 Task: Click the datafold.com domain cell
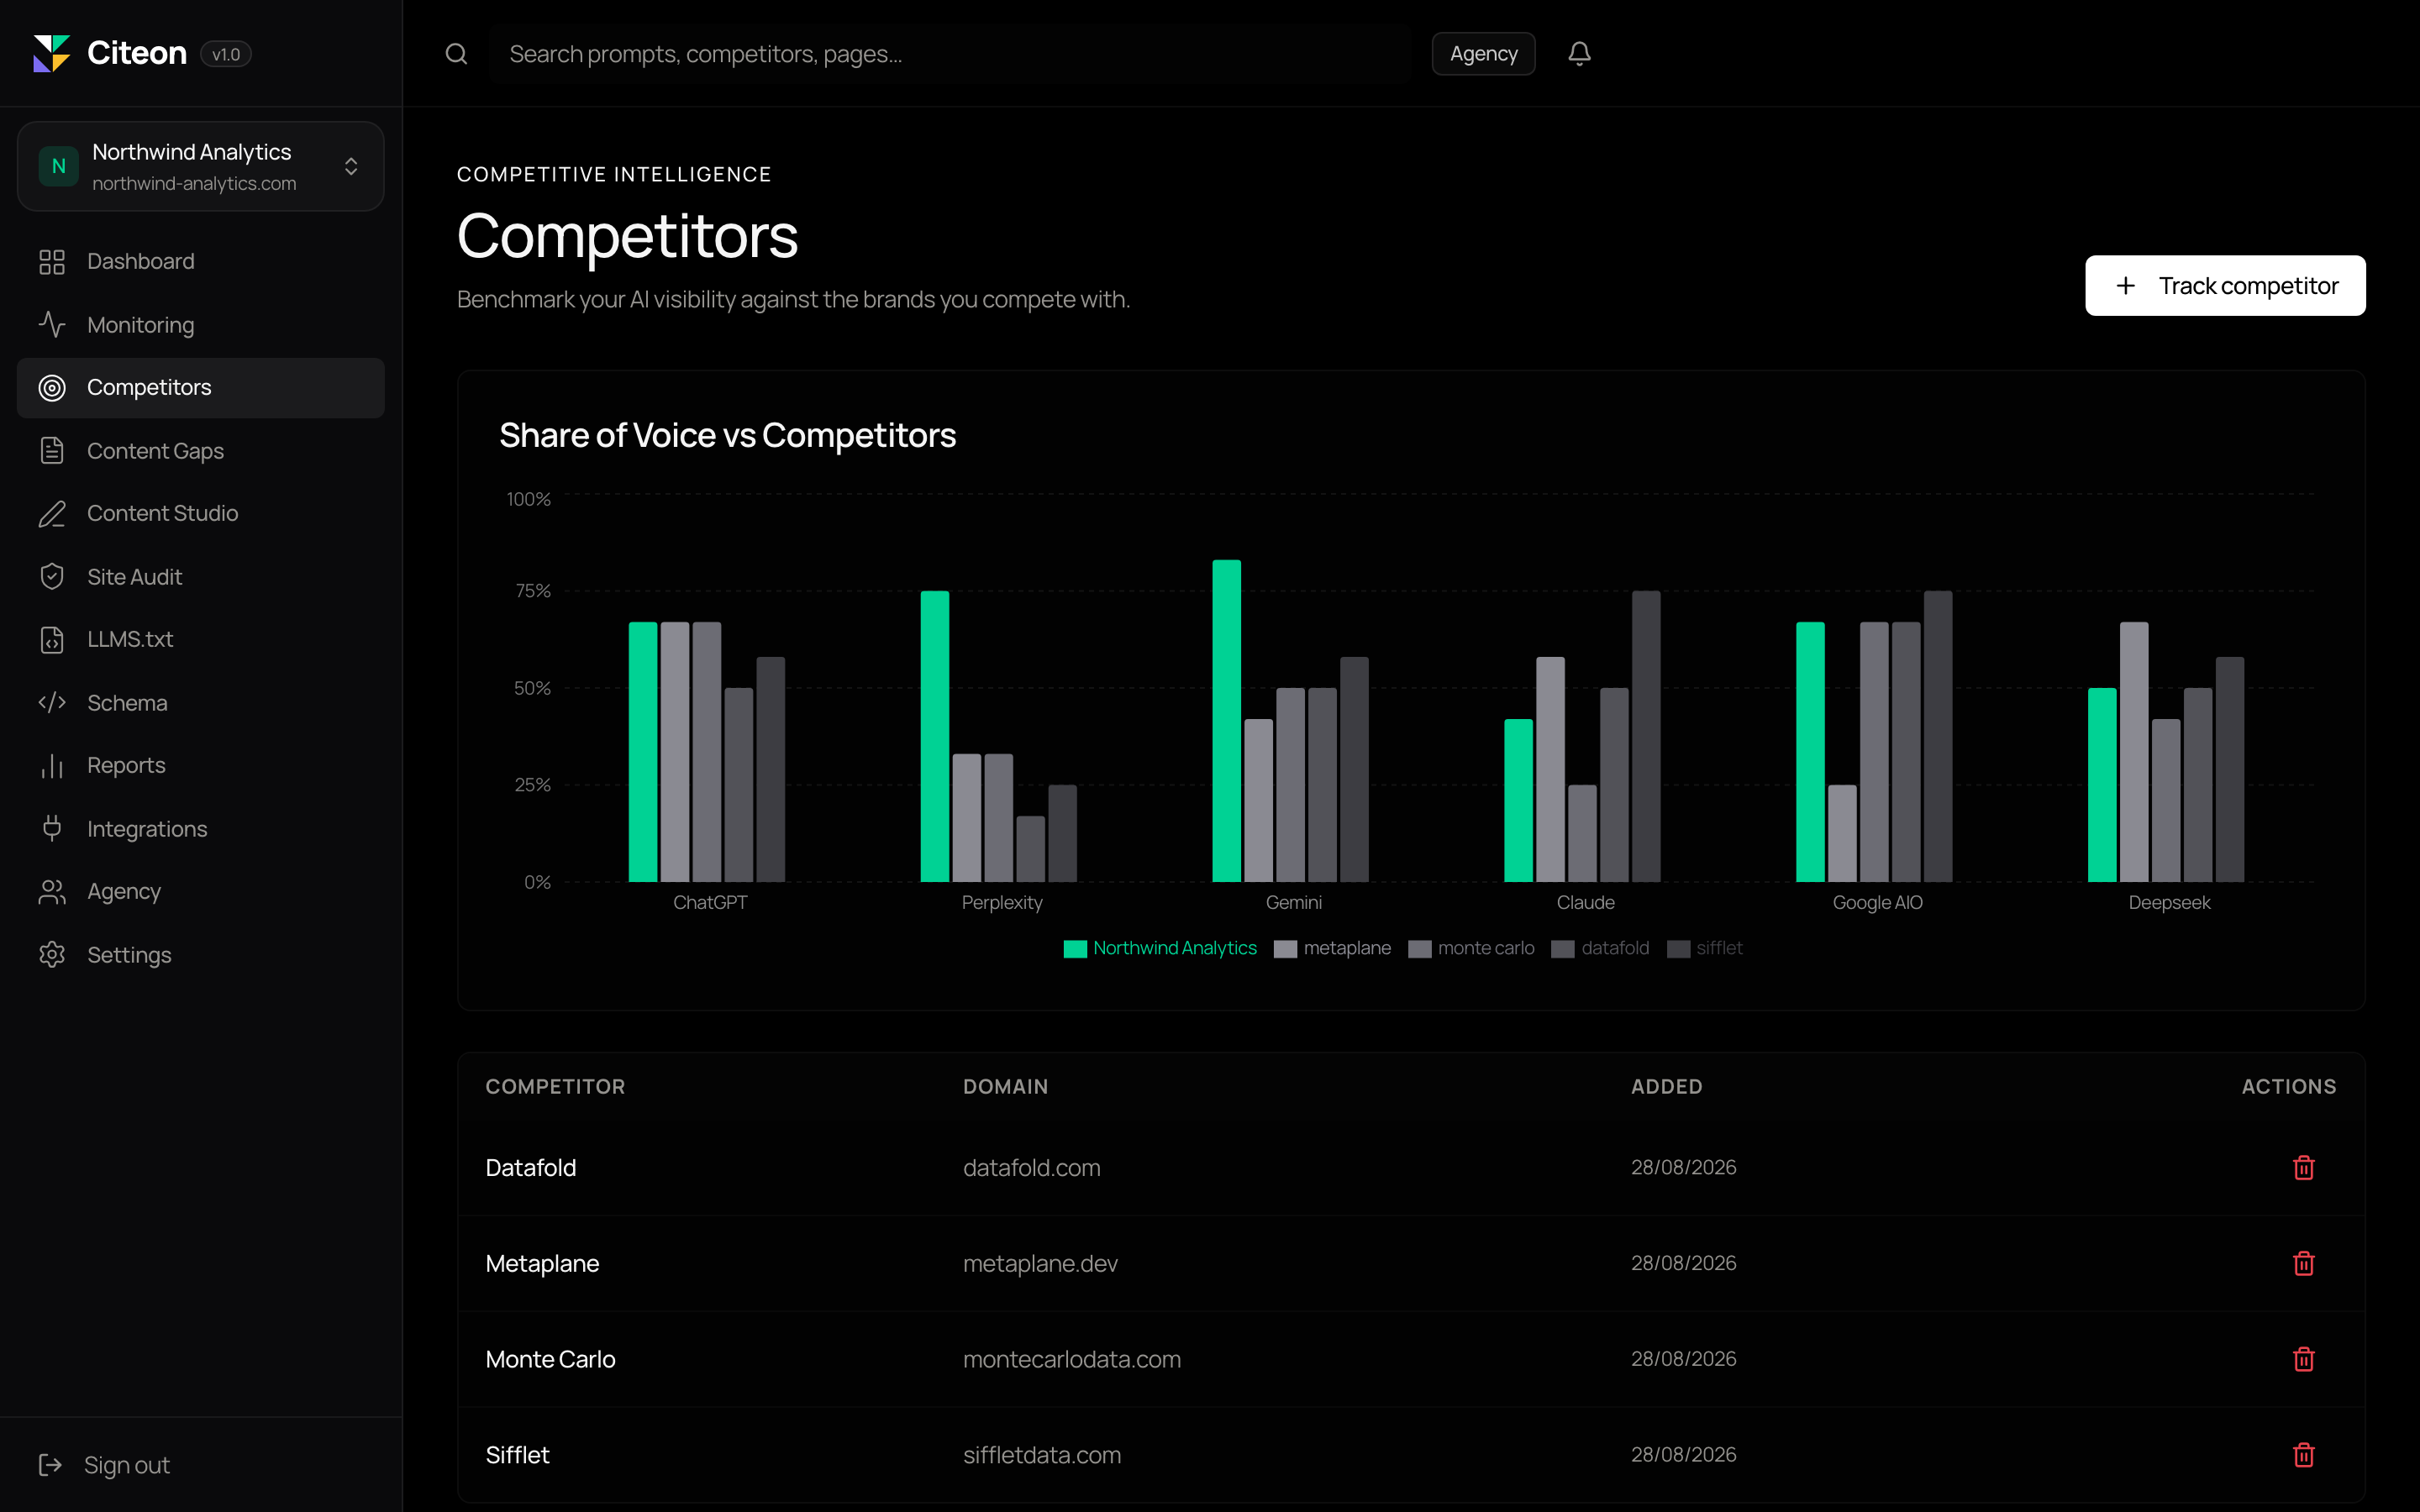1031,1168
